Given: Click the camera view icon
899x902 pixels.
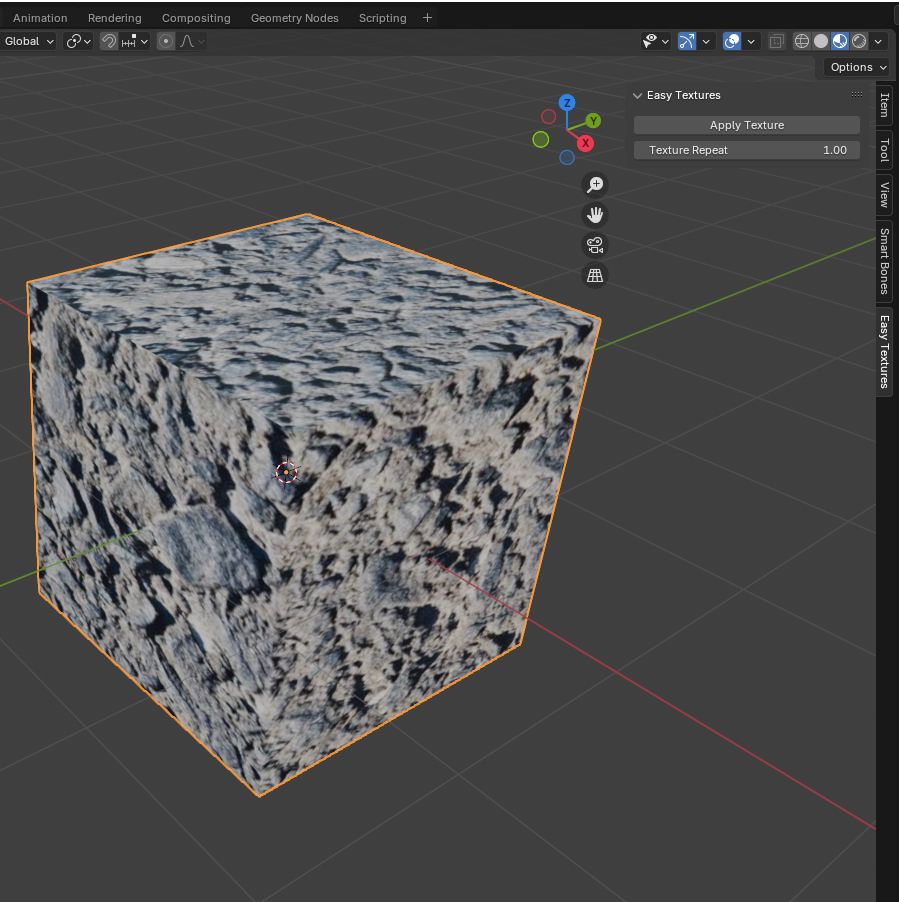Looking at the screenshot, I should [595, 244].
